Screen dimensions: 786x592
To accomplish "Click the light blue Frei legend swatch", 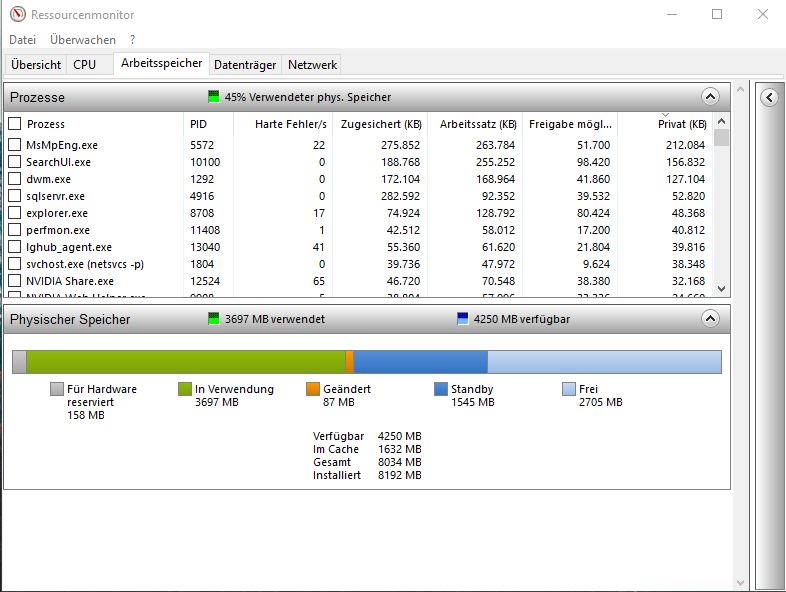I will (x=569, y=388).
